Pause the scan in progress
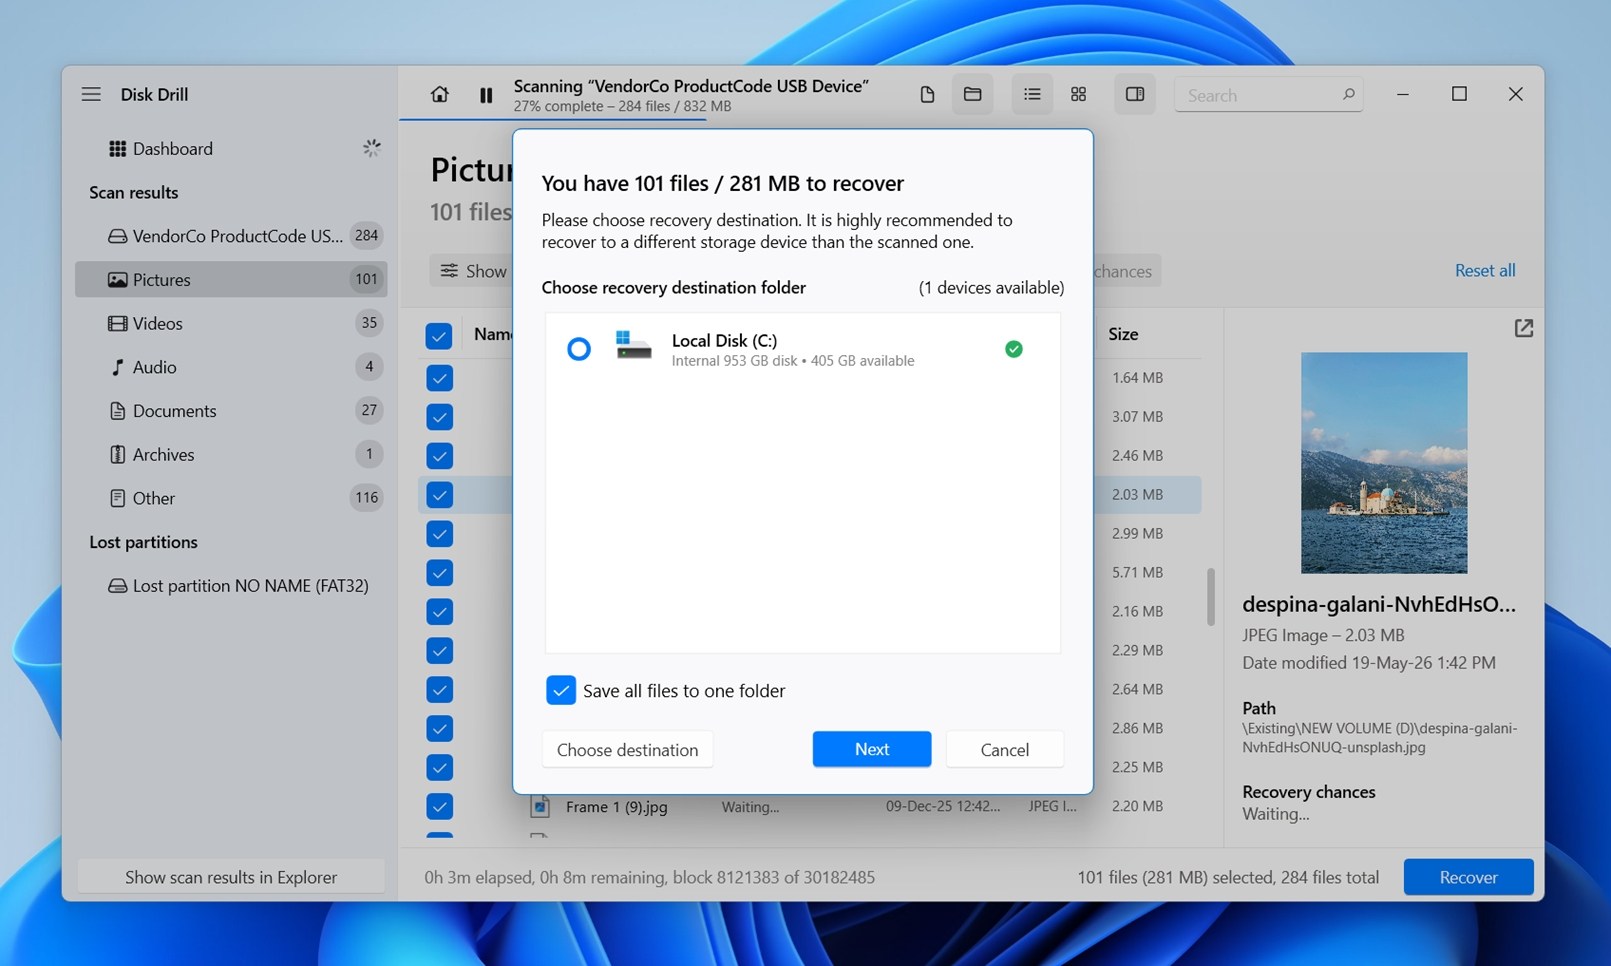This screenshot has height=966, width=1611. [486, 95]
